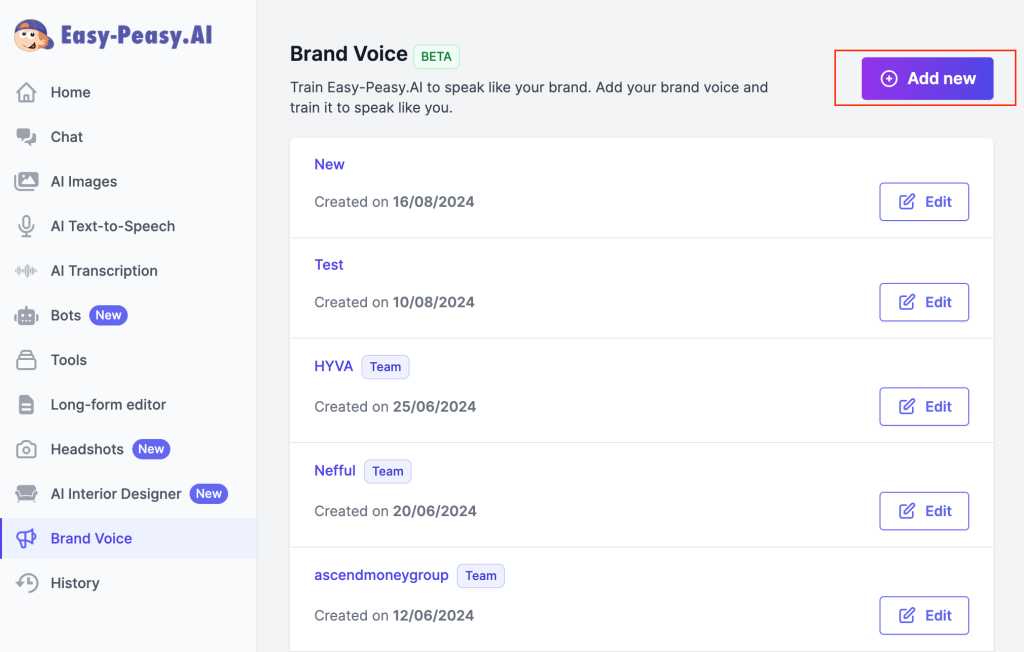Click the Tools toolbox icon
Image resolution: width=1024 pixels, height=652 pixels.
click(x=27, y=360)
